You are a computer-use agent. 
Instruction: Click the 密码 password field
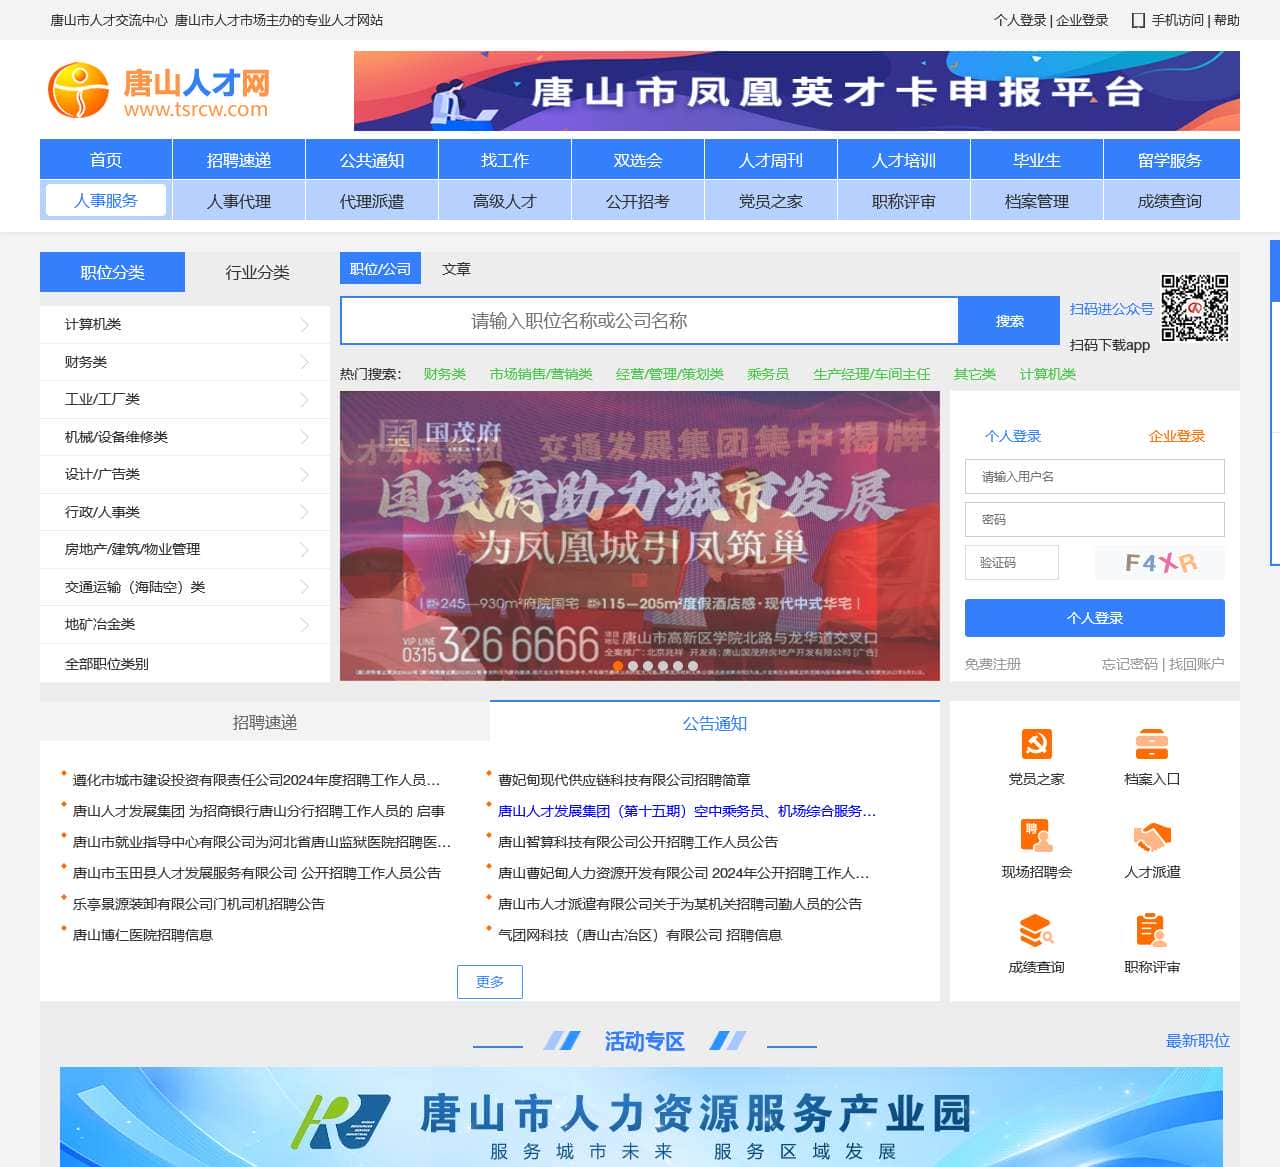pyautogui.click(x=1095, y=520)
